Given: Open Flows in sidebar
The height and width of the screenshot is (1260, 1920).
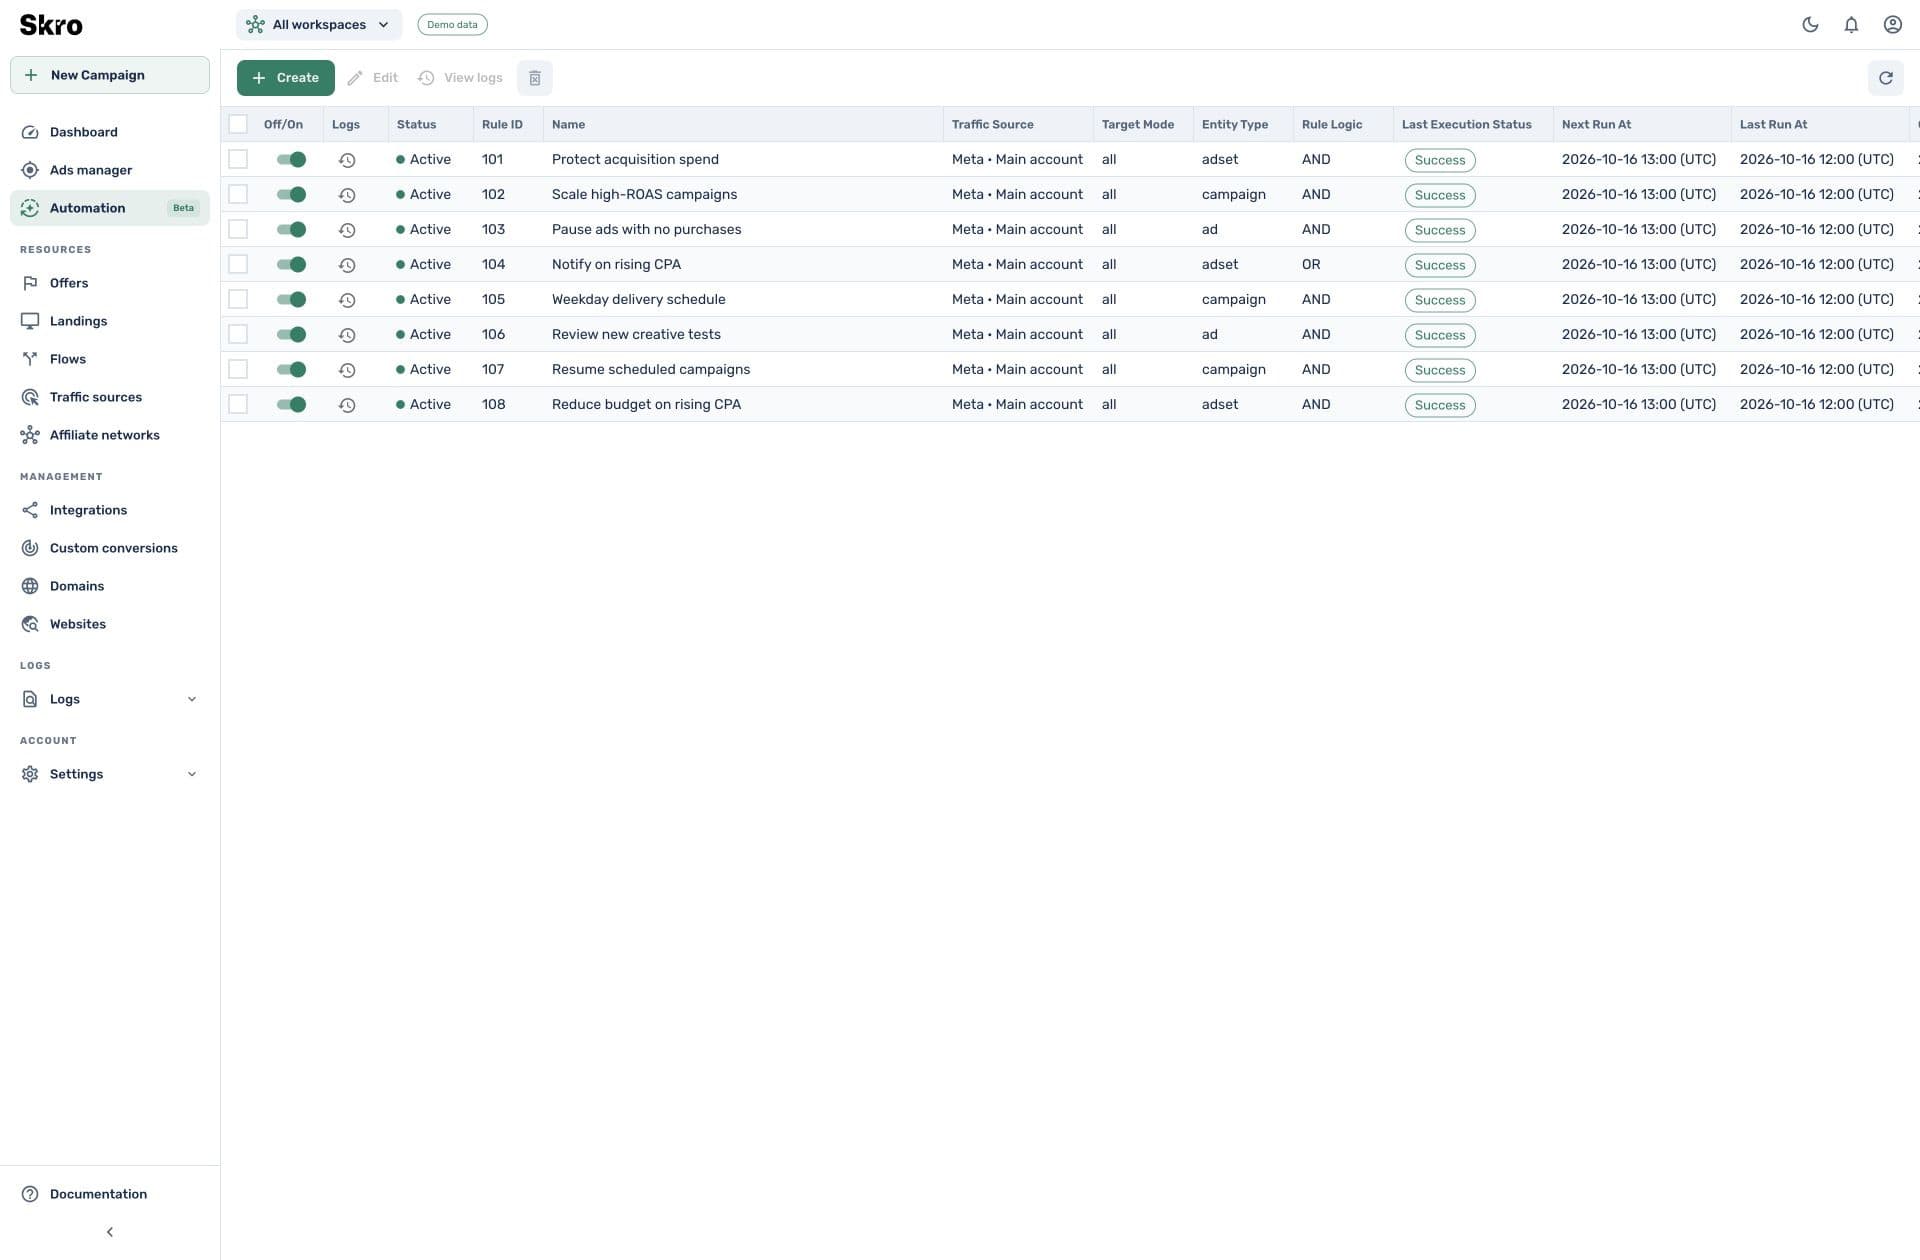Looking at the screenshot, I should [110, 359].
